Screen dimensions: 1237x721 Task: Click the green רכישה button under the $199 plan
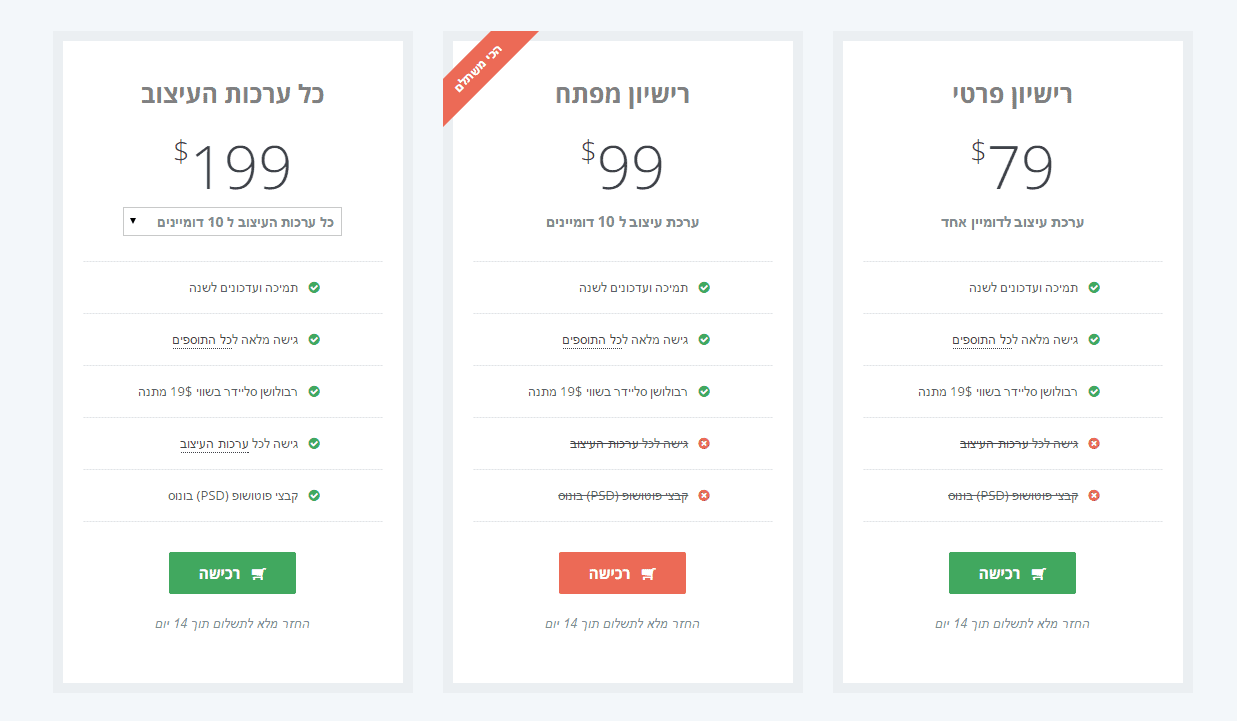(x=232, y=573)
